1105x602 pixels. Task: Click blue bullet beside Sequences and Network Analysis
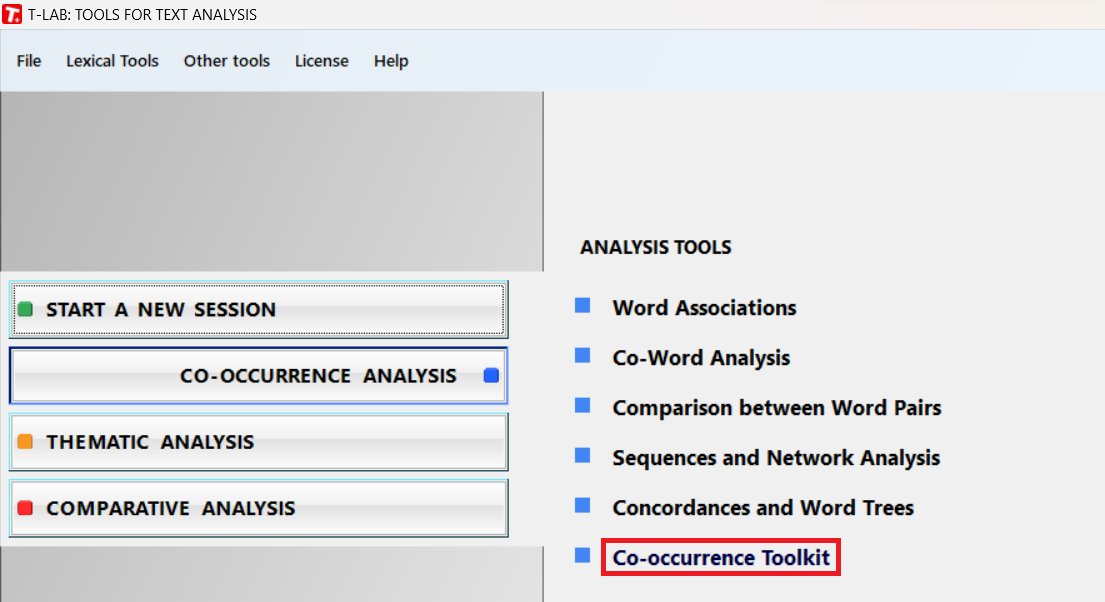pyautogui.click(x=582, y=455)
